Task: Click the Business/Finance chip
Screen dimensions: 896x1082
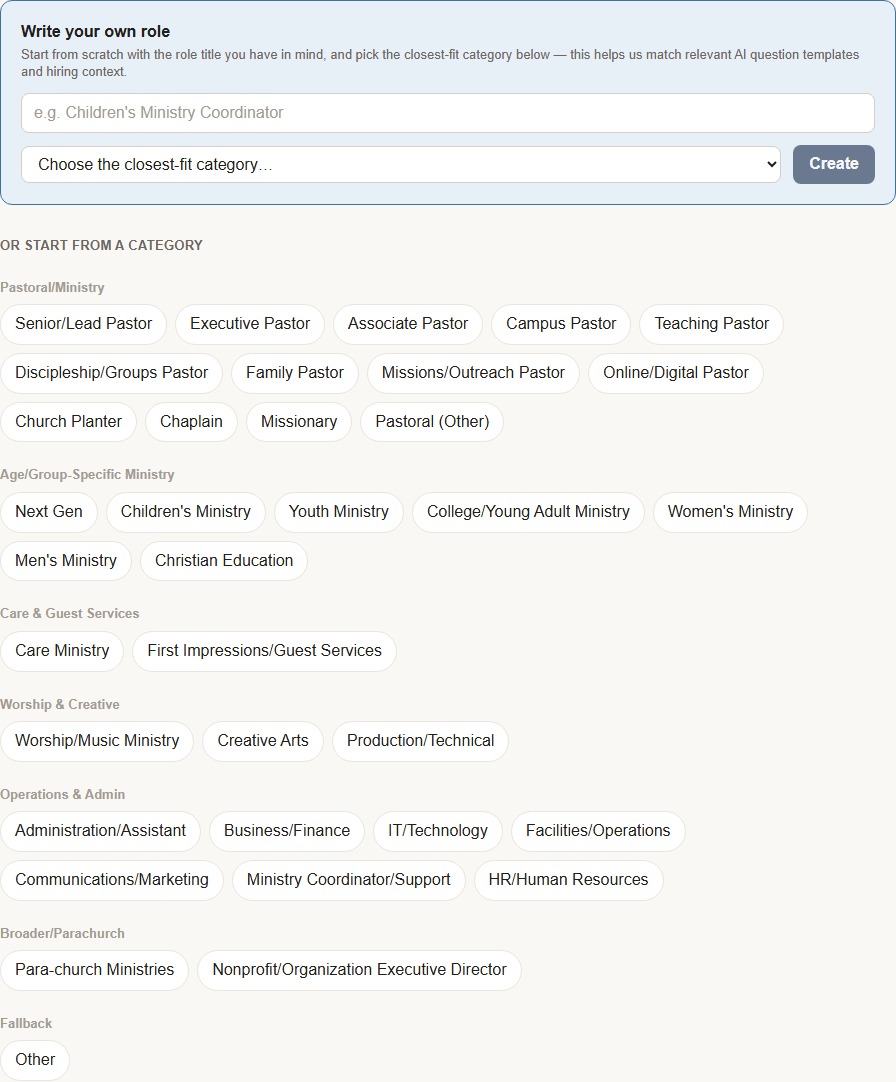Action: click(x=286, y=831)
